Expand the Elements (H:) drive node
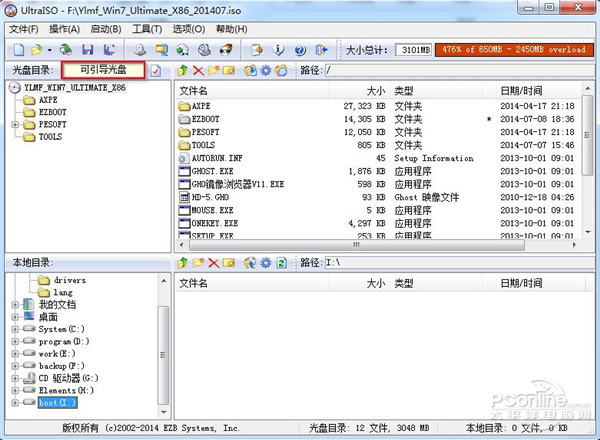Image resolution: width=600 pixels, height=440 pixels. click(14, 390)
